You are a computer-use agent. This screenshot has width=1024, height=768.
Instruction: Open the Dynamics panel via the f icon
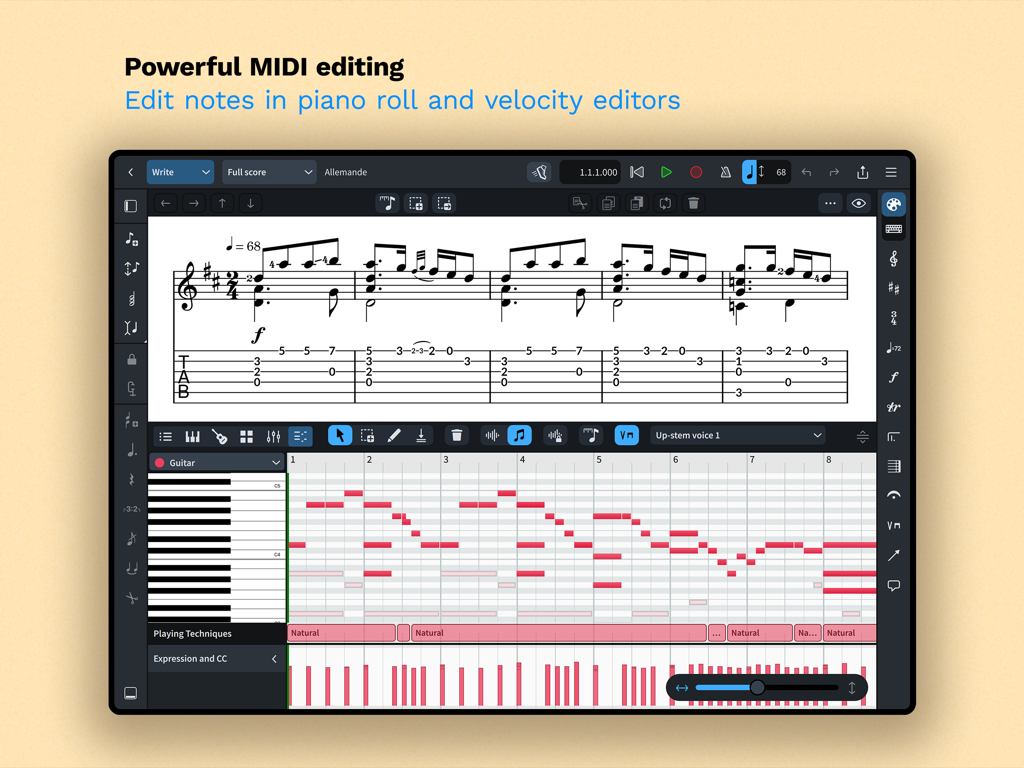point(894,378)
